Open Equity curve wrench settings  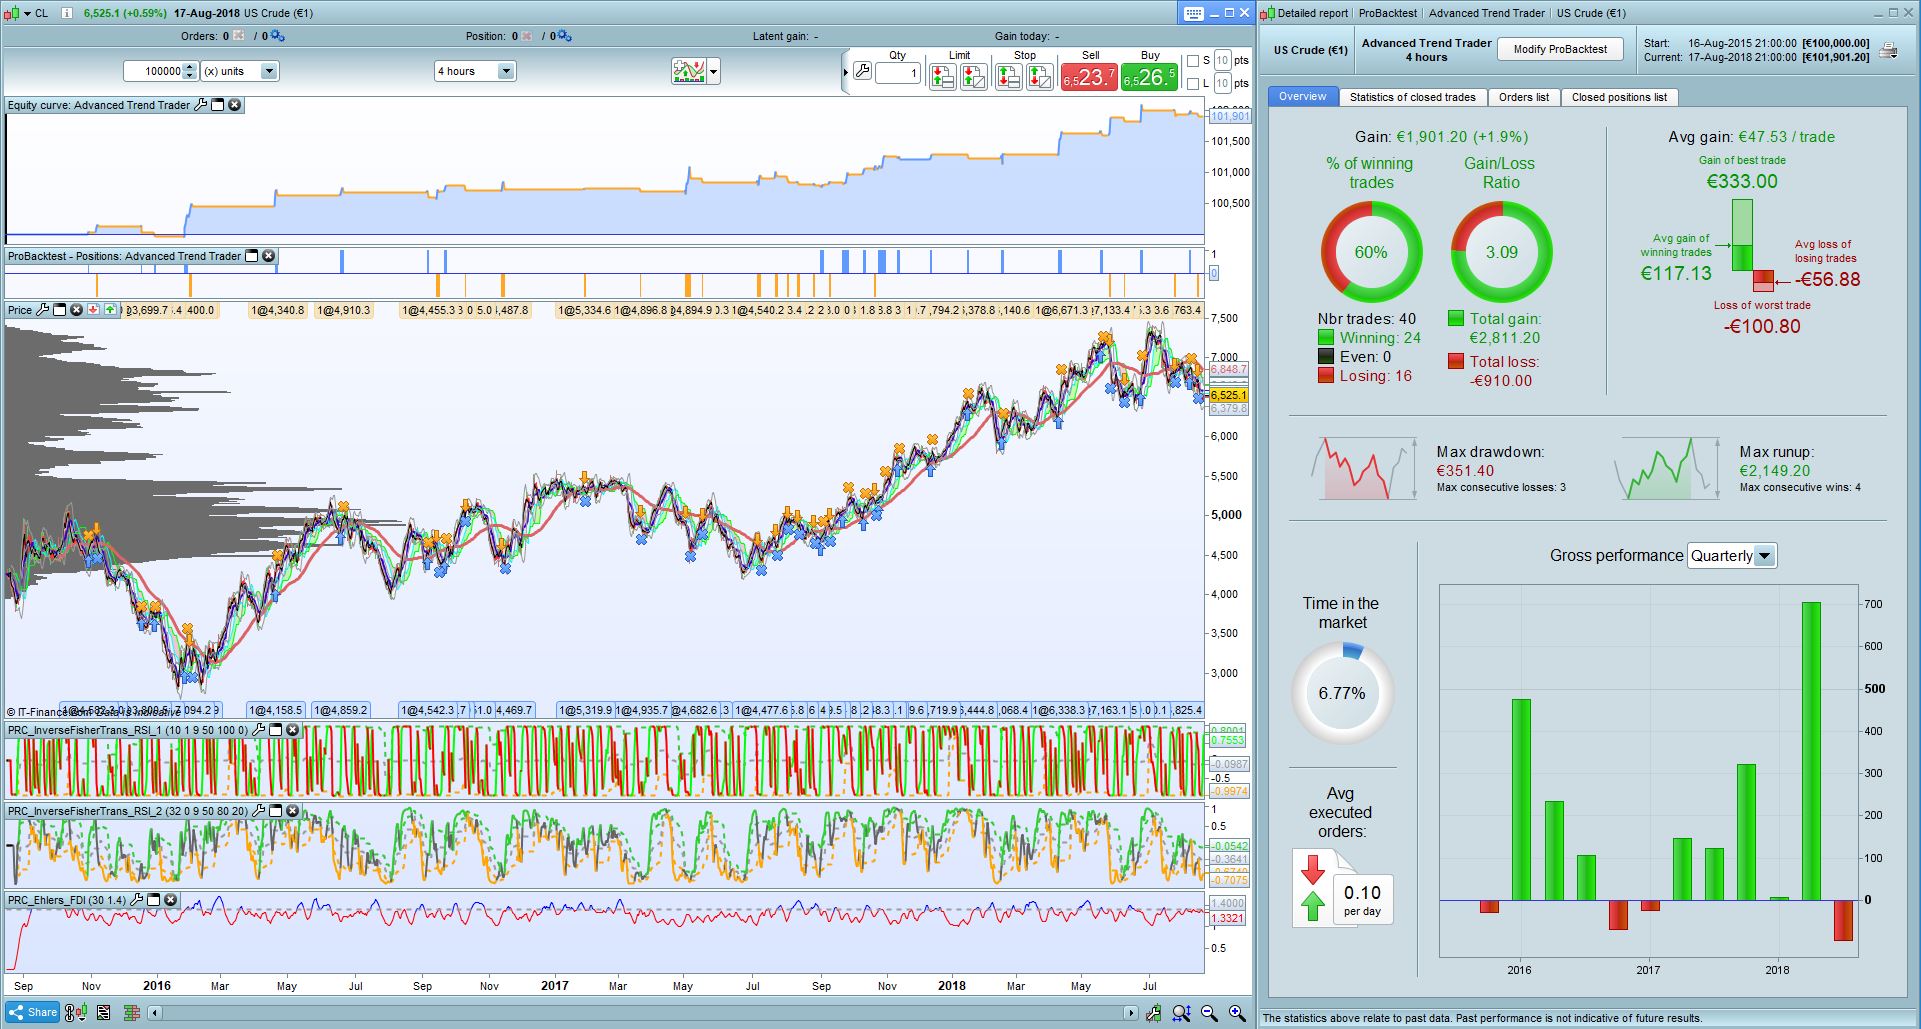[200, 105]
